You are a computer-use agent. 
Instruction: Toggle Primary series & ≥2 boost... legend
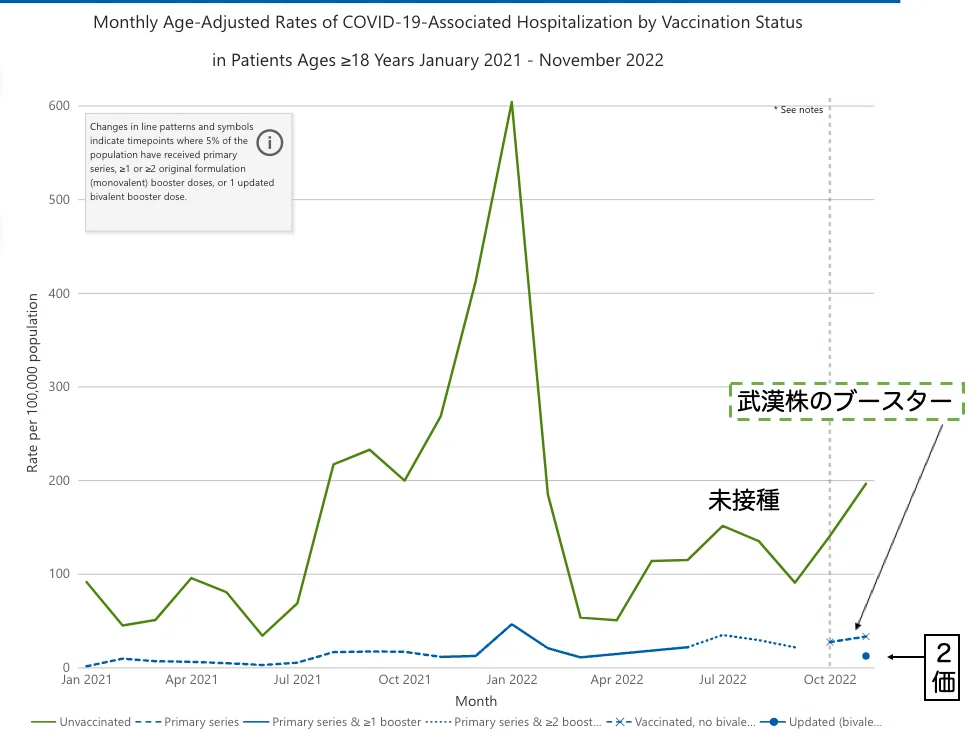click(x=514, y=722)
